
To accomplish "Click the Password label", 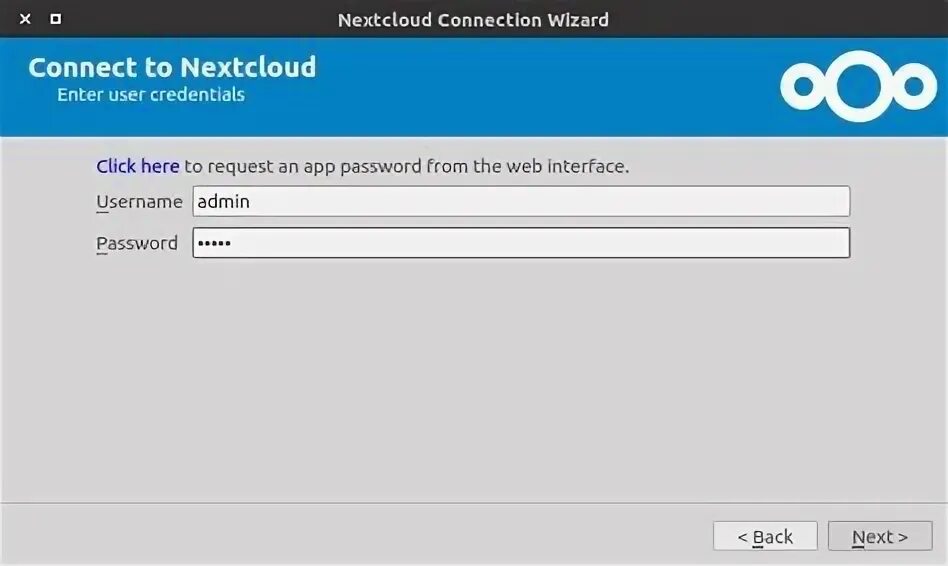I will tap(137, 243).
